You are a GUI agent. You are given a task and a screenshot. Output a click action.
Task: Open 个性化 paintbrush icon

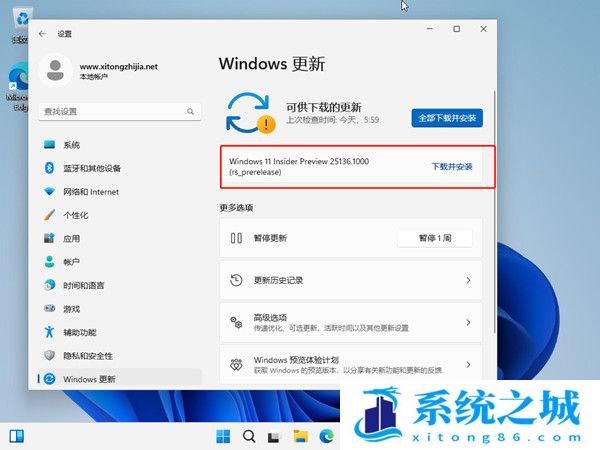[x=49, y=215]
